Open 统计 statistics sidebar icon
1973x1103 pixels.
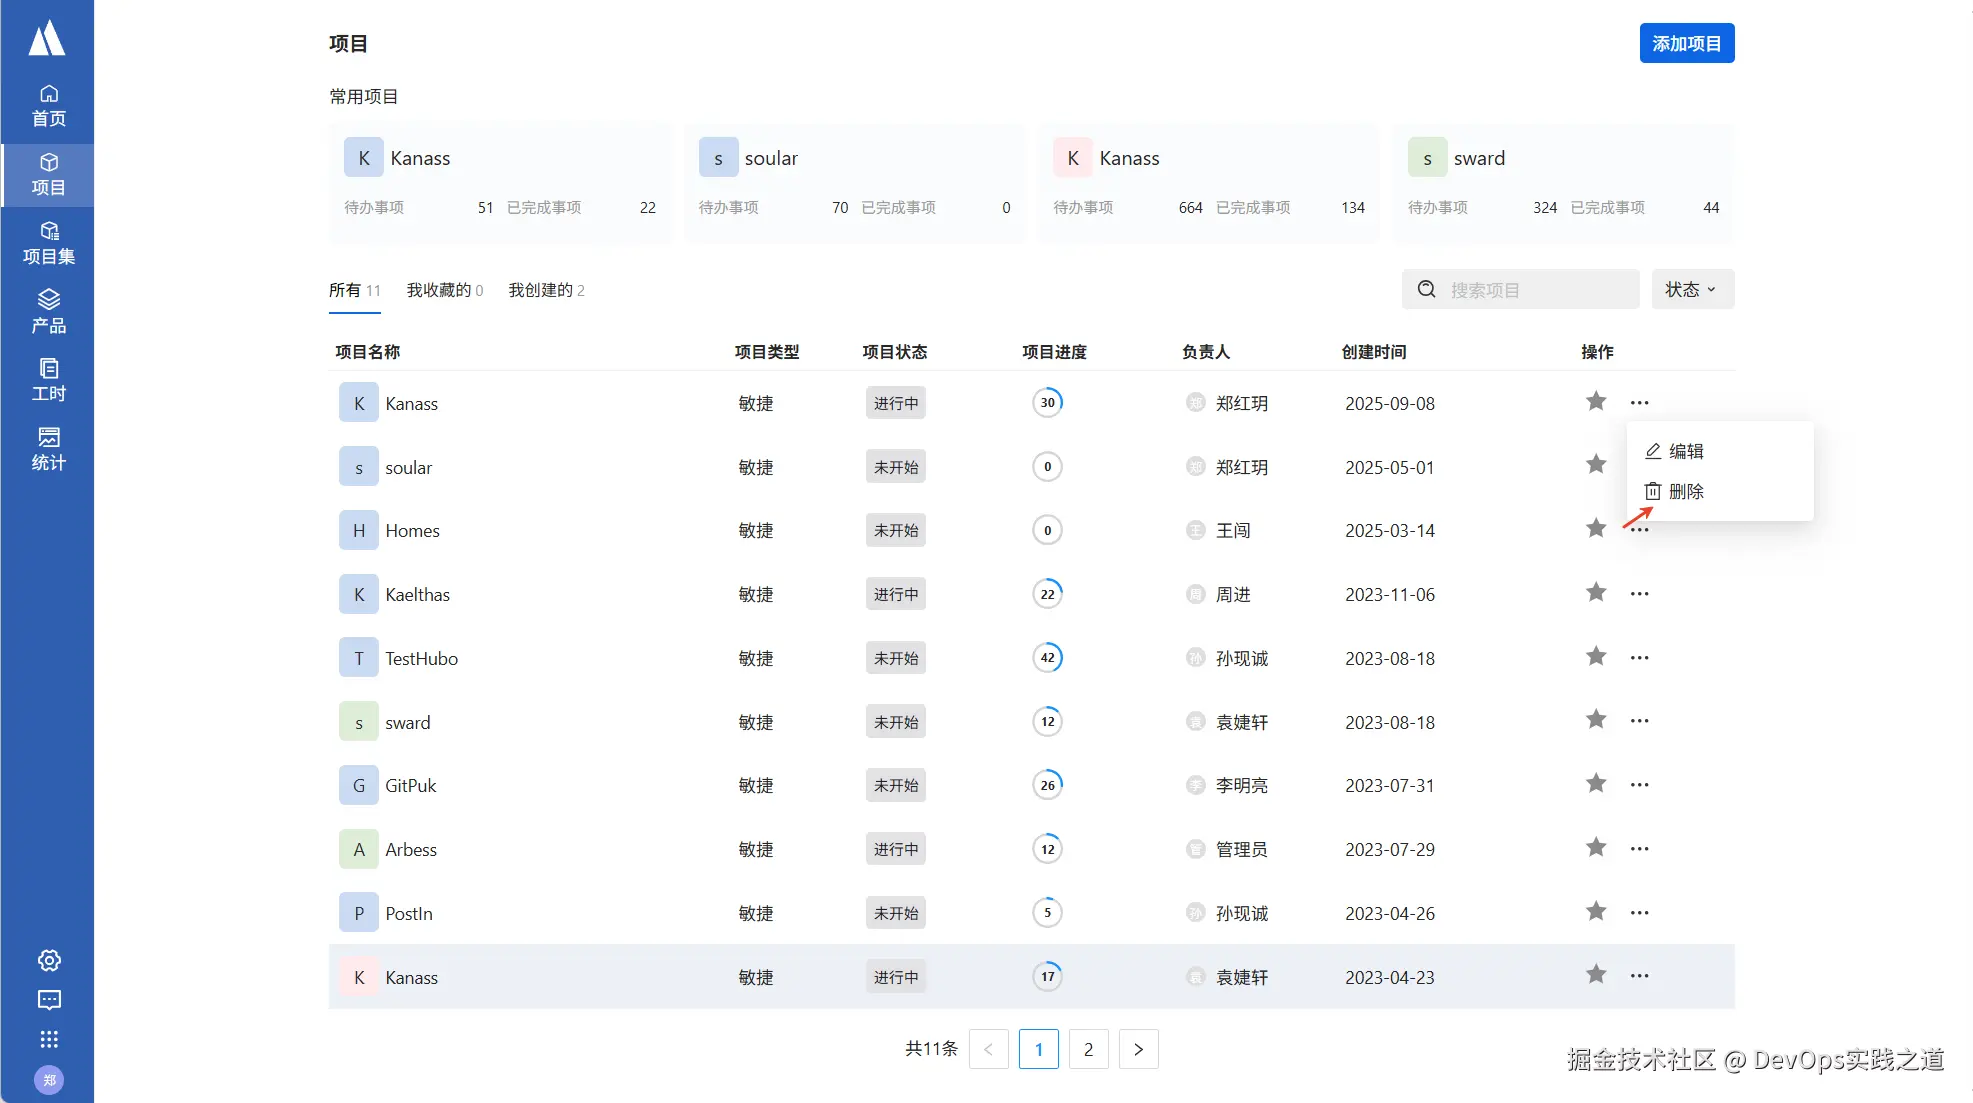click(48, 448)
